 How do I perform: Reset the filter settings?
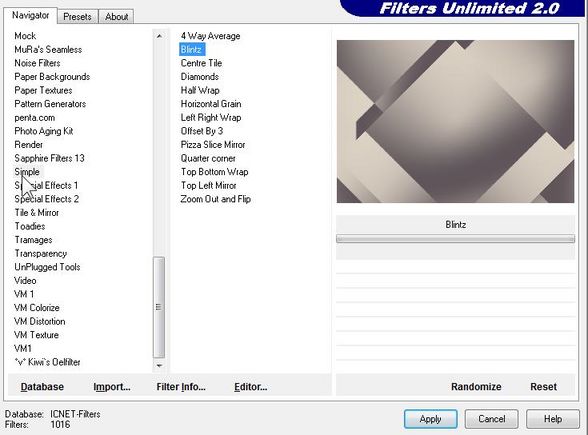[543, 387]
